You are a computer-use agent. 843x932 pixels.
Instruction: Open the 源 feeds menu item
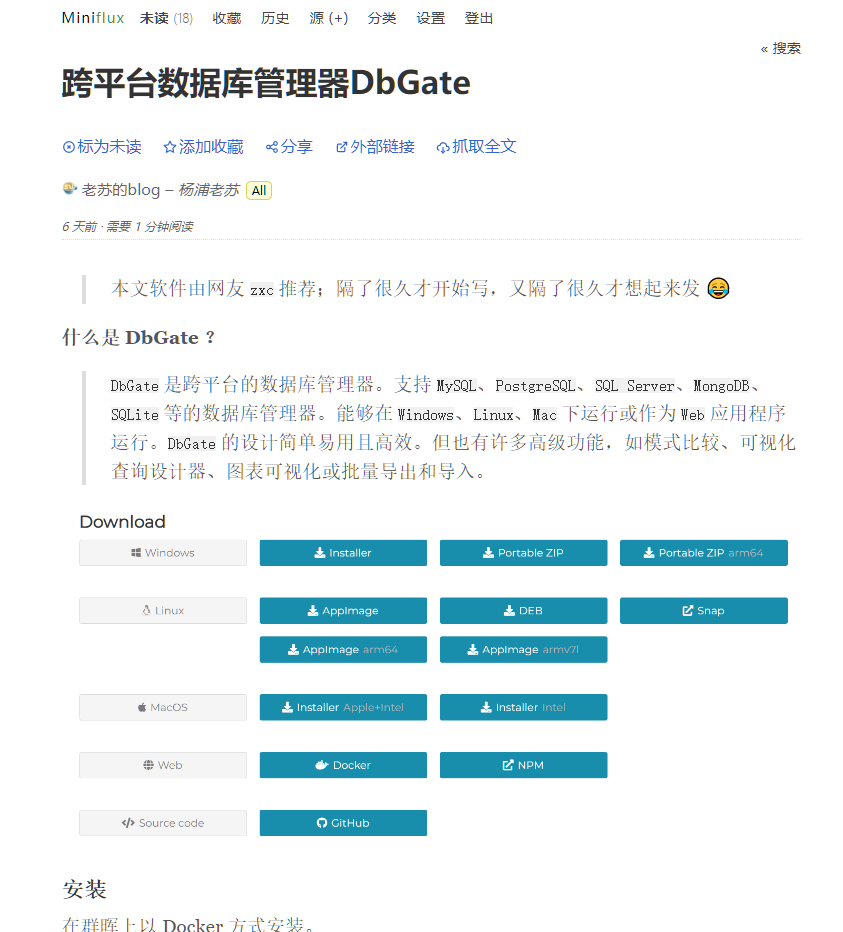coord(316,18)
